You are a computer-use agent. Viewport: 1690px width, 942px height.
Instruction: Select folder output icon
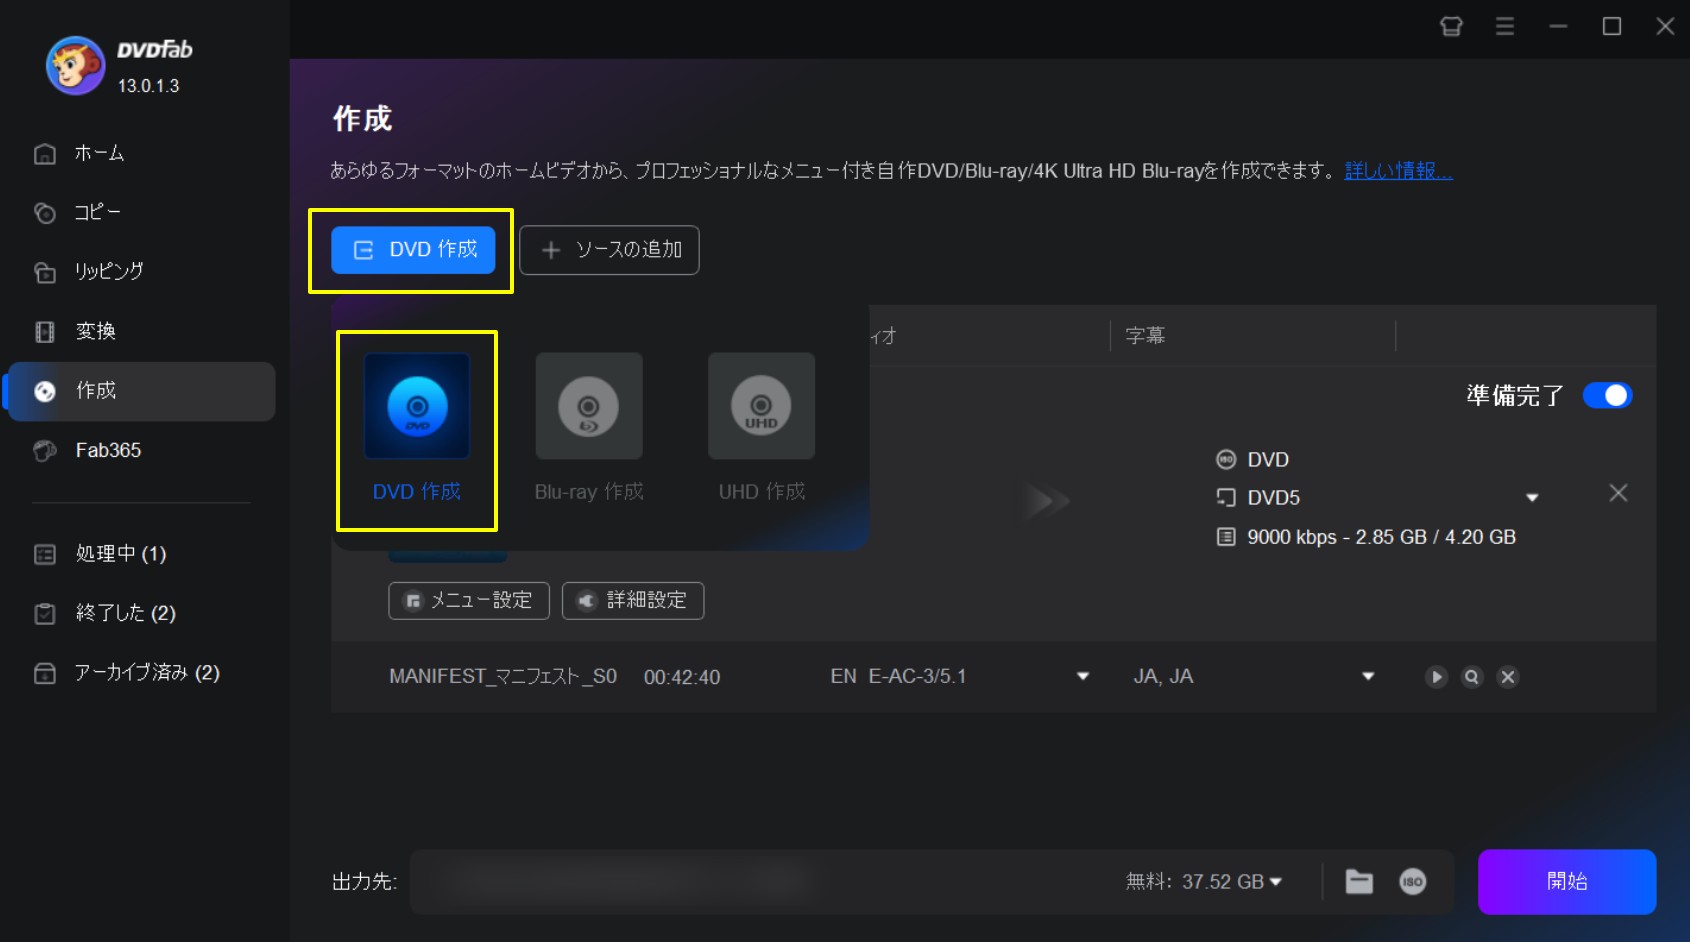point(1359,882)
